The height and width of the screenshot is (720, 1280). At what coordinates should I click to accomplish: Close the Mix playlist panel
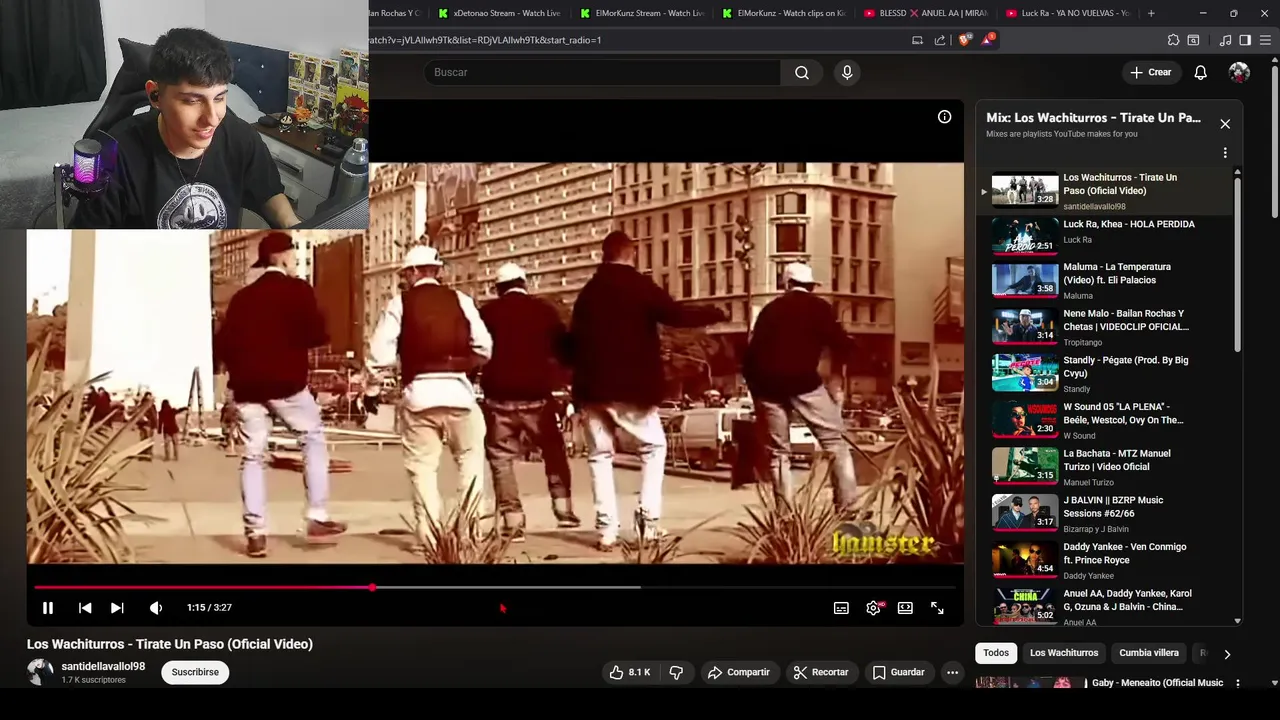[1225, 124]
